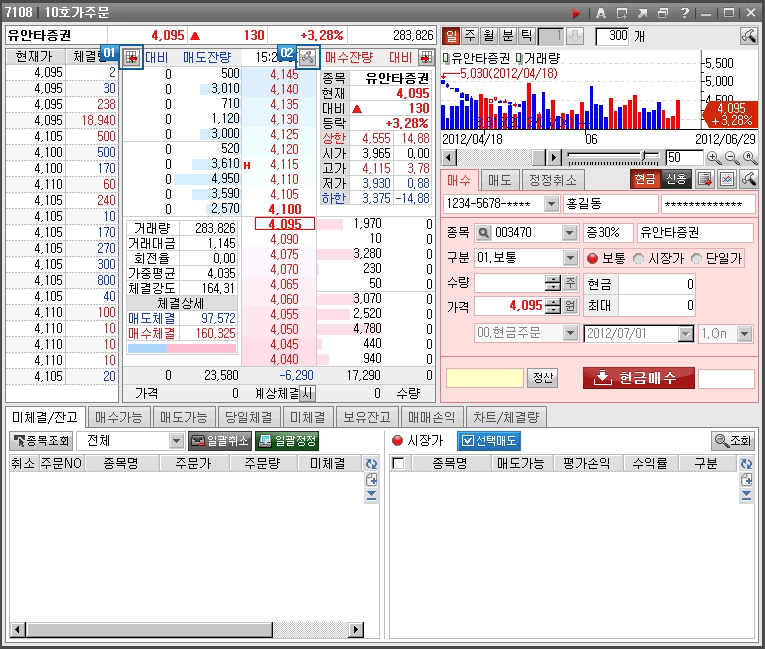The width and height of the screenshot is (765, 649).
Task: Click the stock search magnifier next to 003470
Action: pyautogui.click(x=483, y=233)
